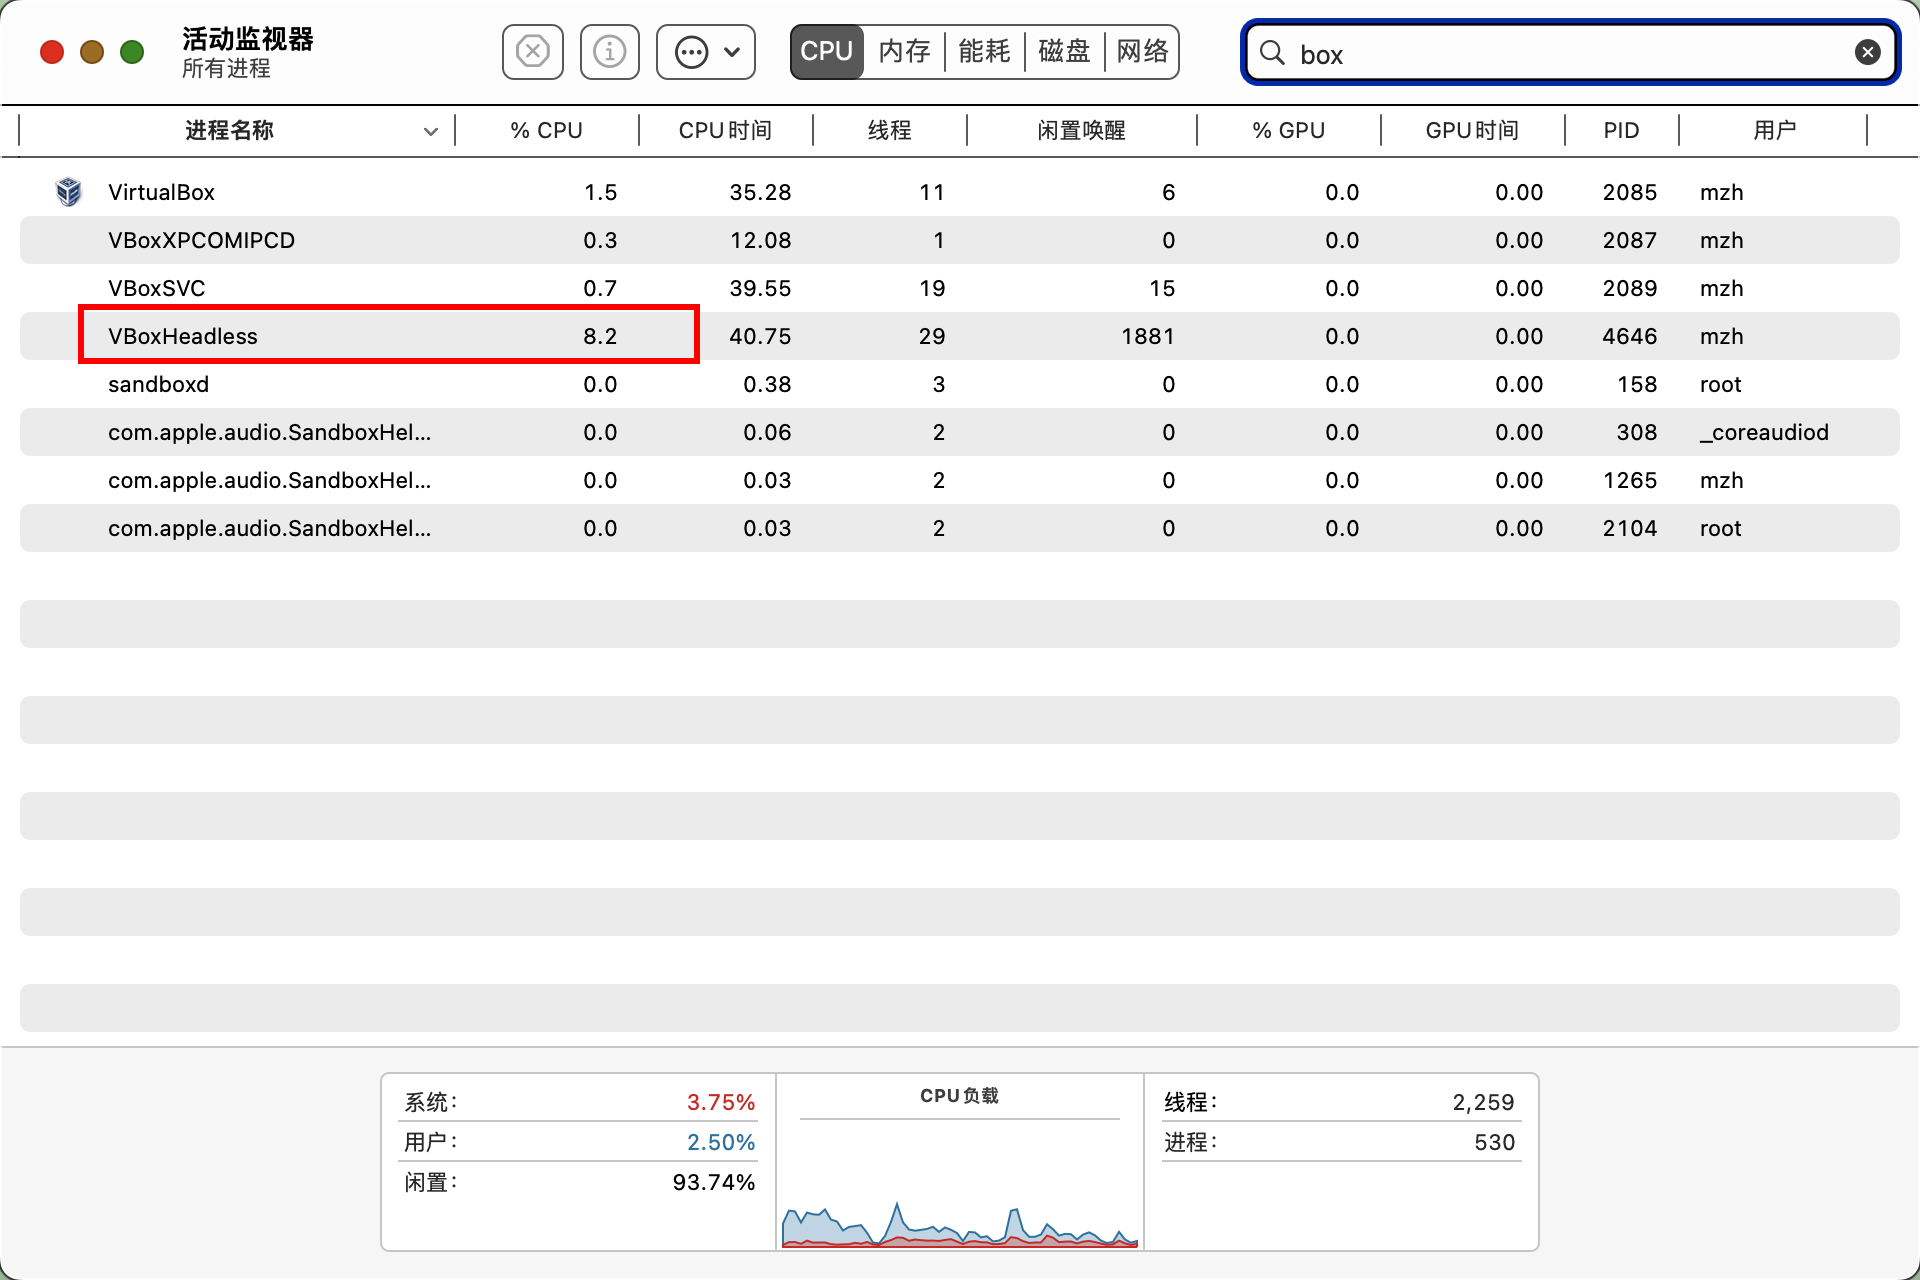Select the VirtualBox process row
This screenshot has height=1280, width=1920.
(x=960, y=192)
